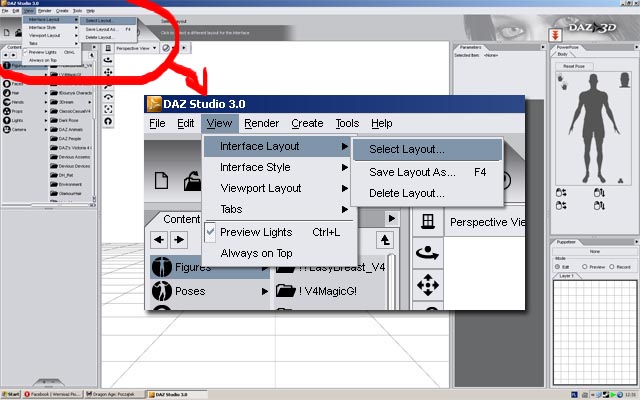Click the pan view tool in background viewport toolbar
This screenshot has width=640, height=400.
(108, 72)
